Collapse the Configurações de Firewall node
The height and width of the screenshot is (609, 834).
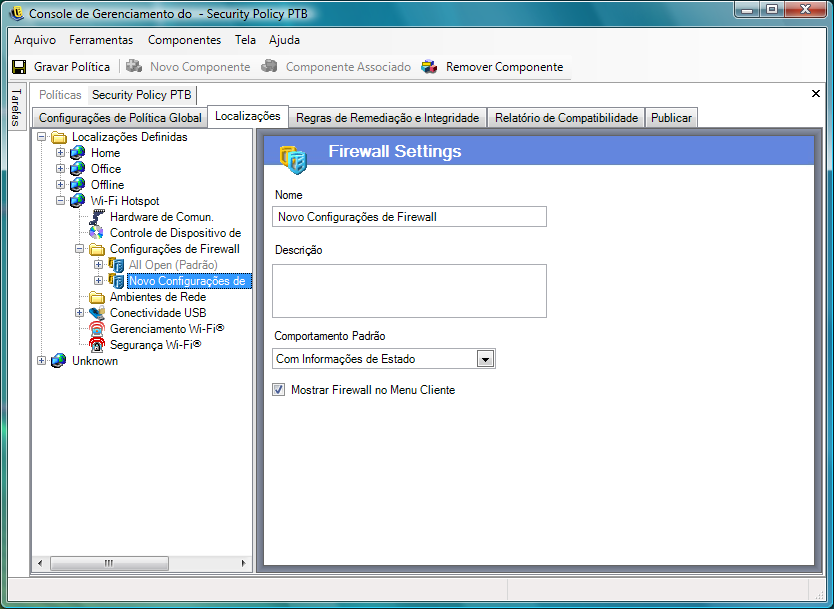[x=80, y=249]
